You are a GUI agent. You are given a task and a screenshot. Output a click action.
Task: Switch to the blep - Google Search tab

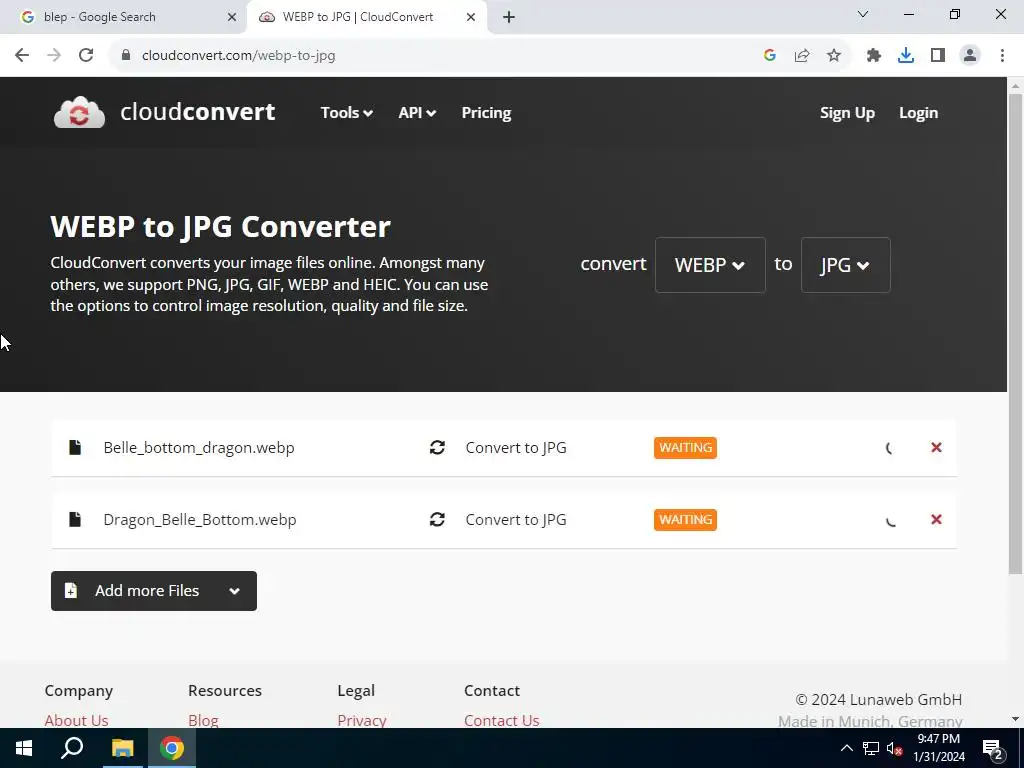pos(124,17)
